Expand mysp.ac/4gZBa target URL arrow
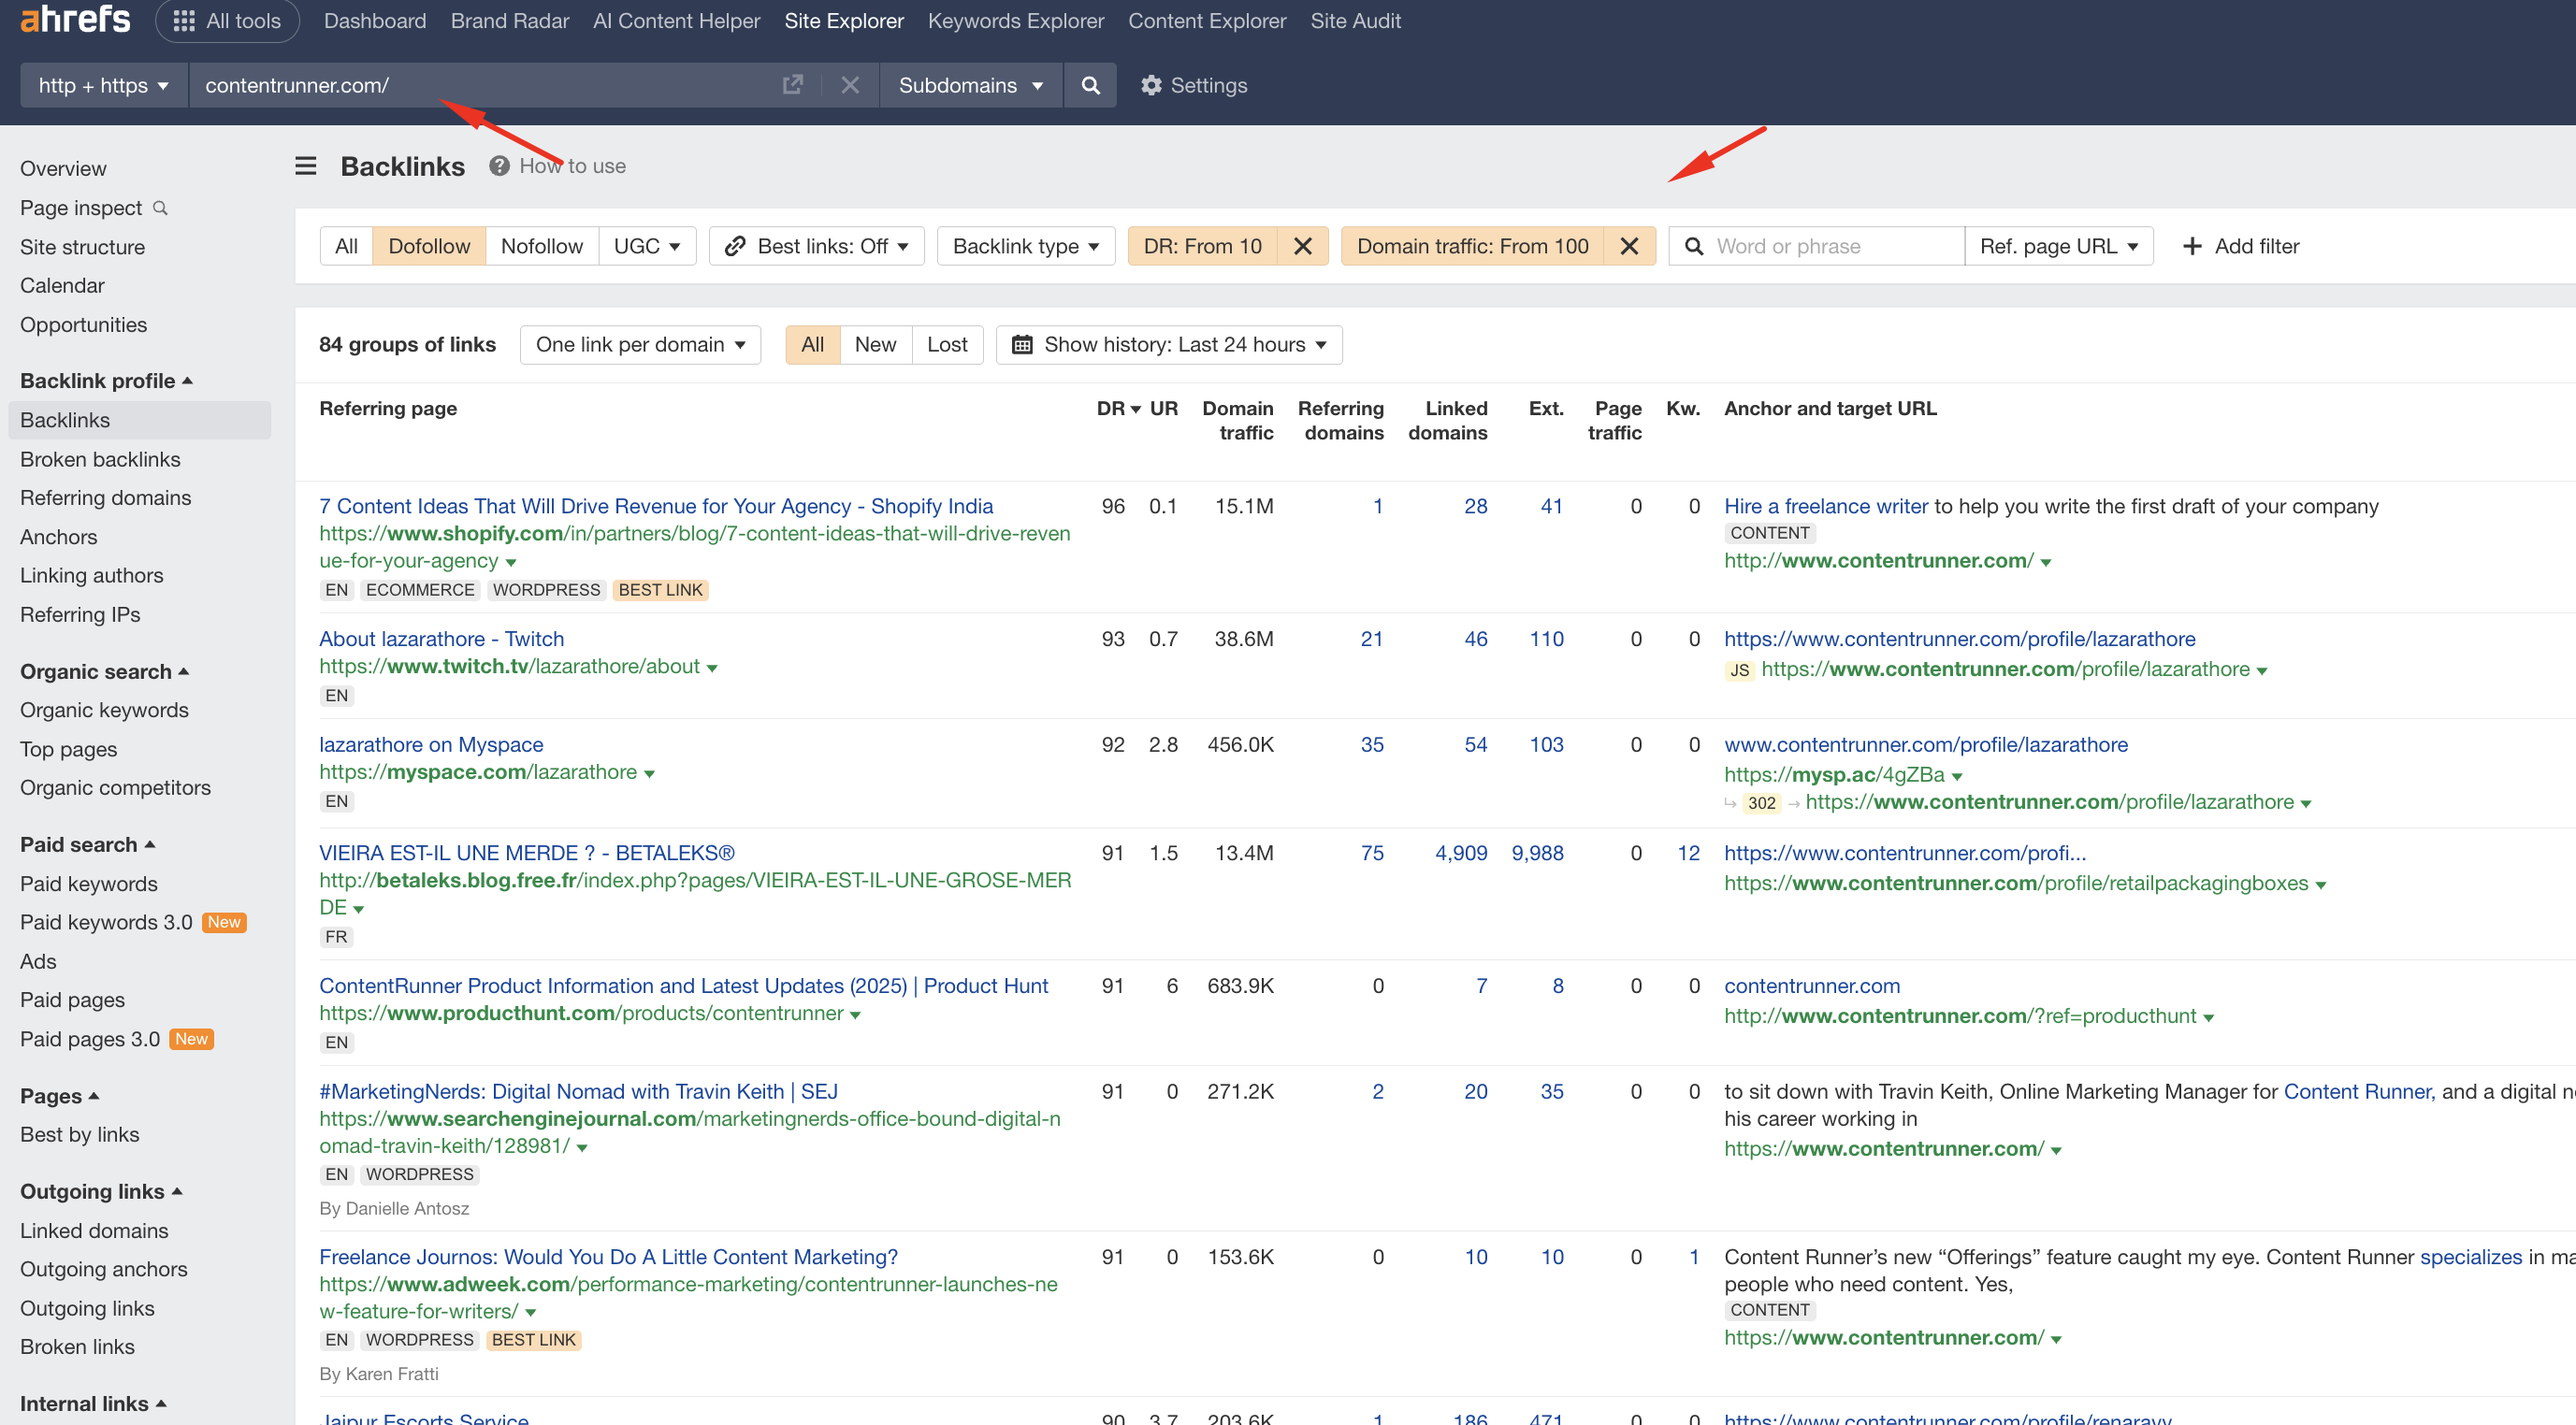This screenshot has height=1425, width=2576. (1957, 777)
